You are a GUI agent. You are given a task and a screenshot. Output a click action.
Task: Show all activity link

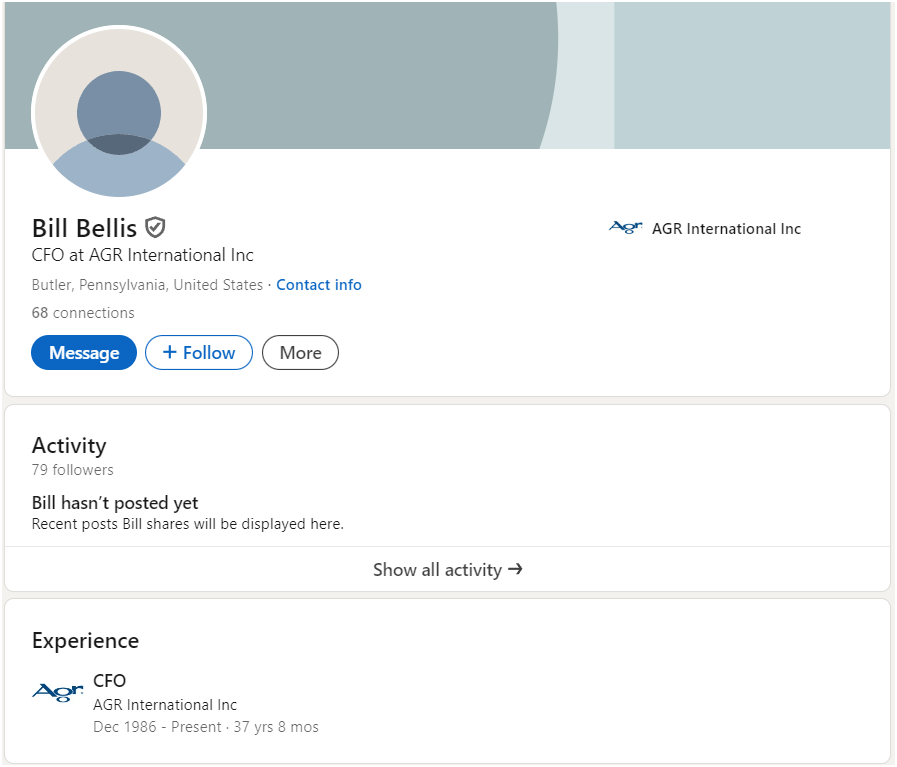point(447,569)
